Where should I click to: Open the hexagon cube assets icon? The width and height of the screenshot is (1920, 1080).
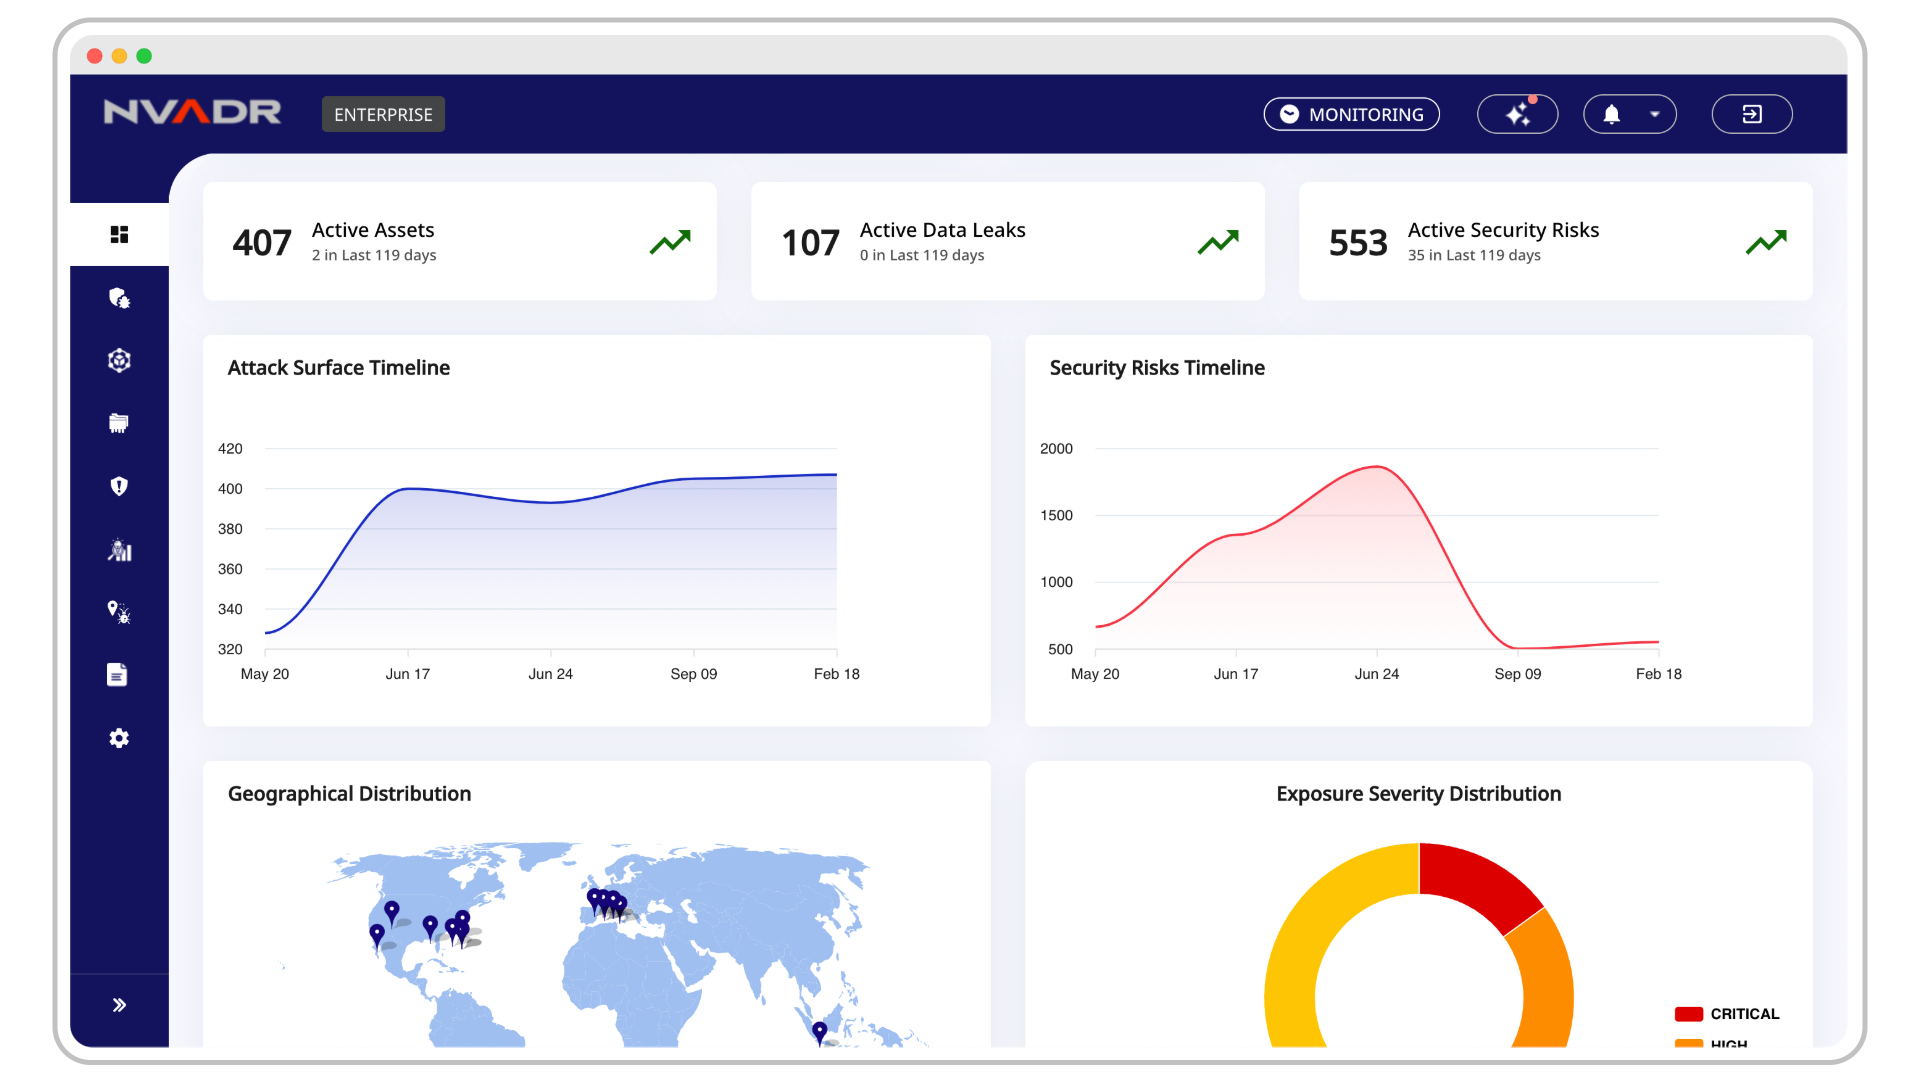(119, 360)
